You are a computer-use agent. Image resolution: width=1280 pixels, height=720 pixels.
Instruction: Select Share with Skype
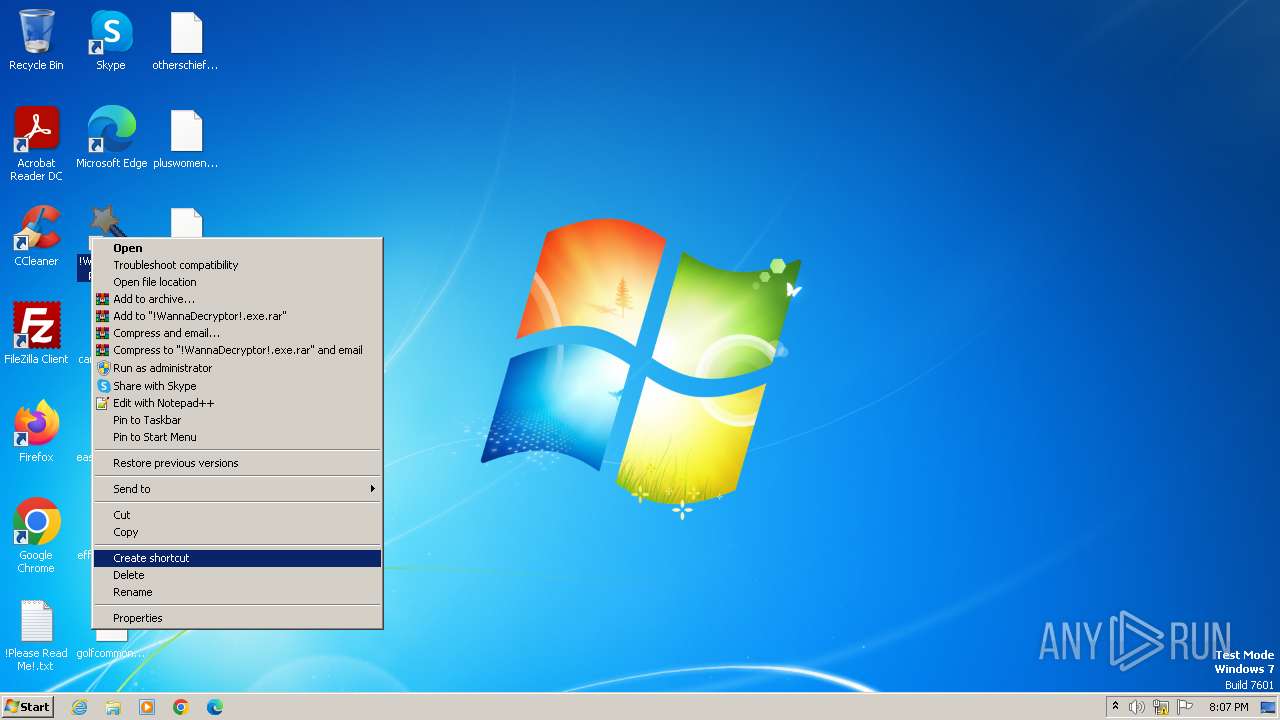point(237,386)
